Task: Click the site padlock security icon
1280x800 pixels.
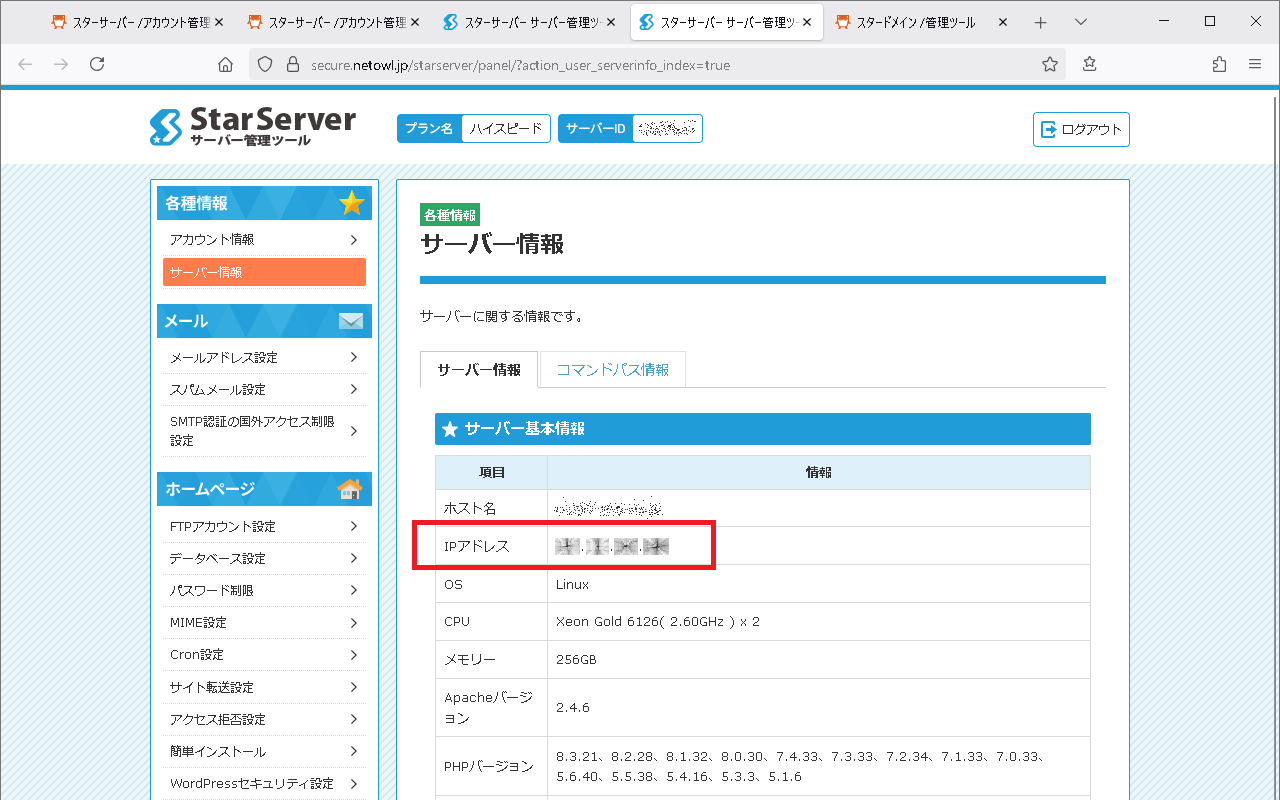Action: (x=292, y=65)
